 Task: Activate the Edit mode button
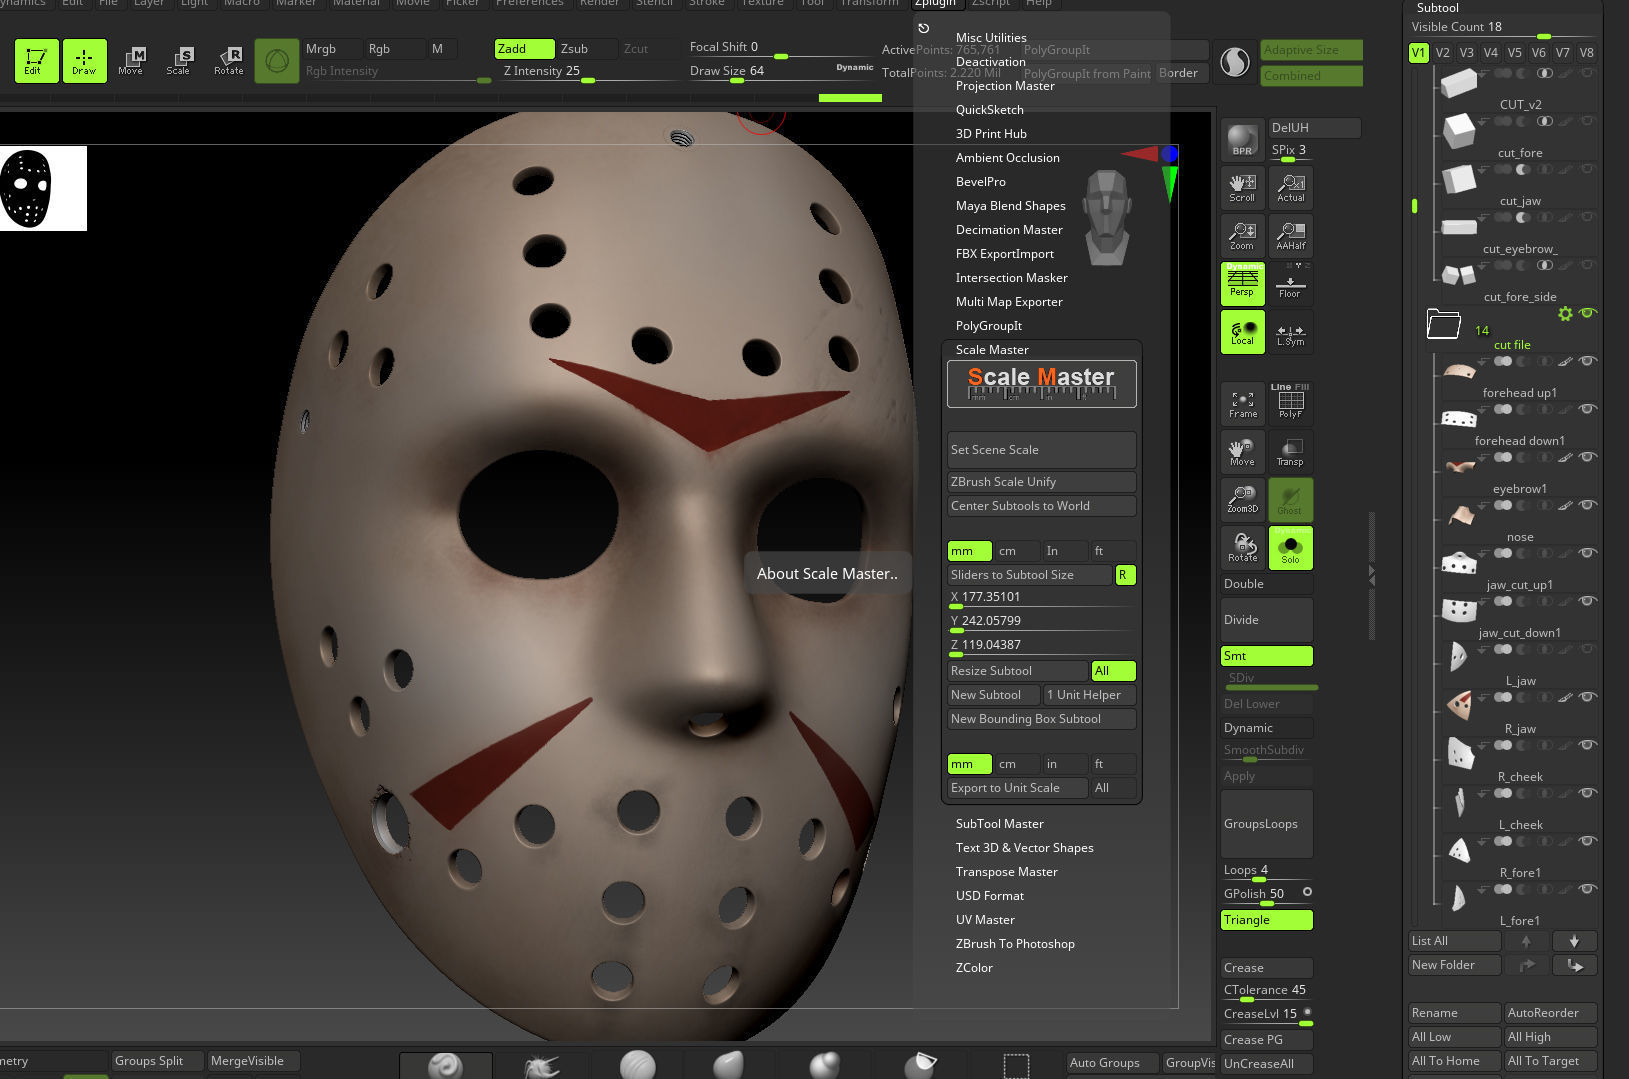pyautogui.click(x=36, y=61)
